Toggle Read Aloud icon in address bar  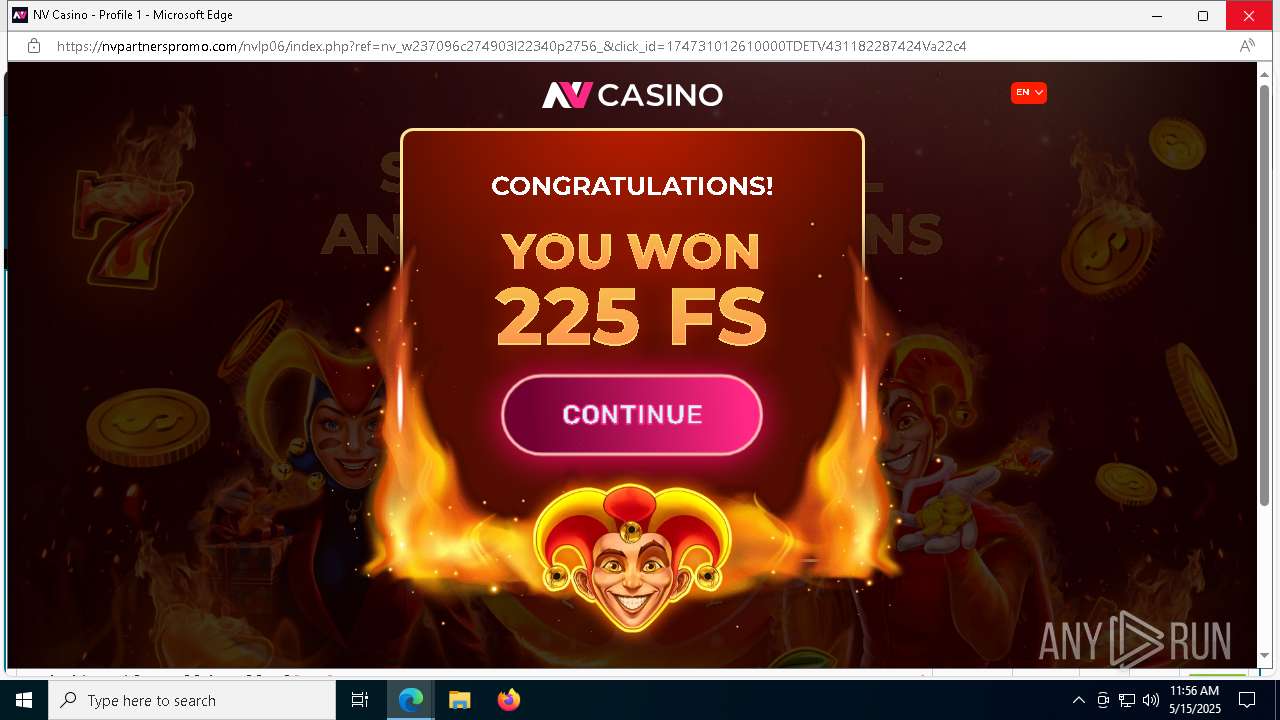1247,46
